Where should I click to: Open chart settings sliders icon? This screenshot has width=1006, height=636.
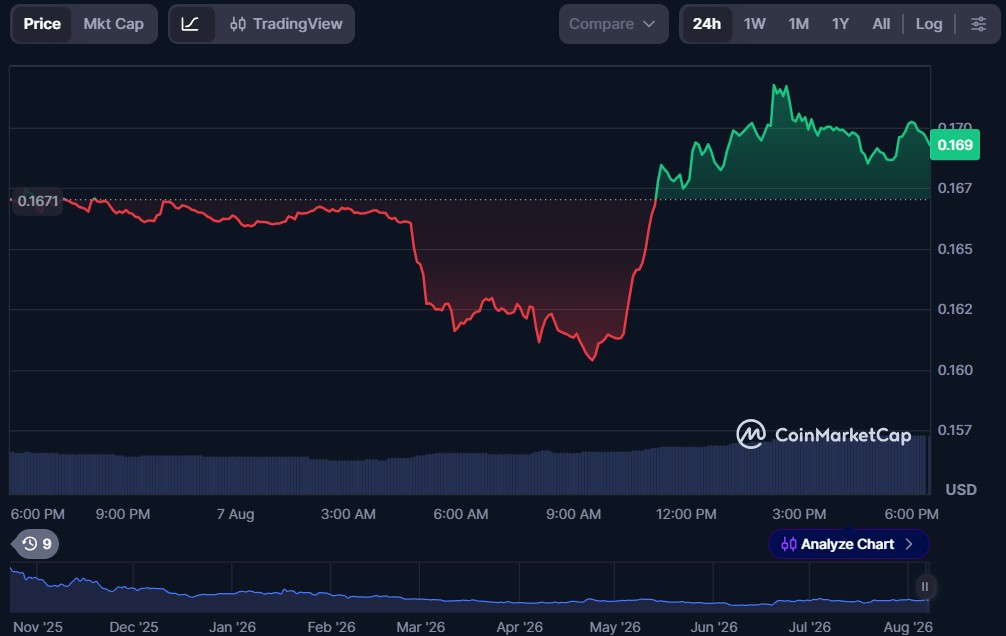pos(978,24)
